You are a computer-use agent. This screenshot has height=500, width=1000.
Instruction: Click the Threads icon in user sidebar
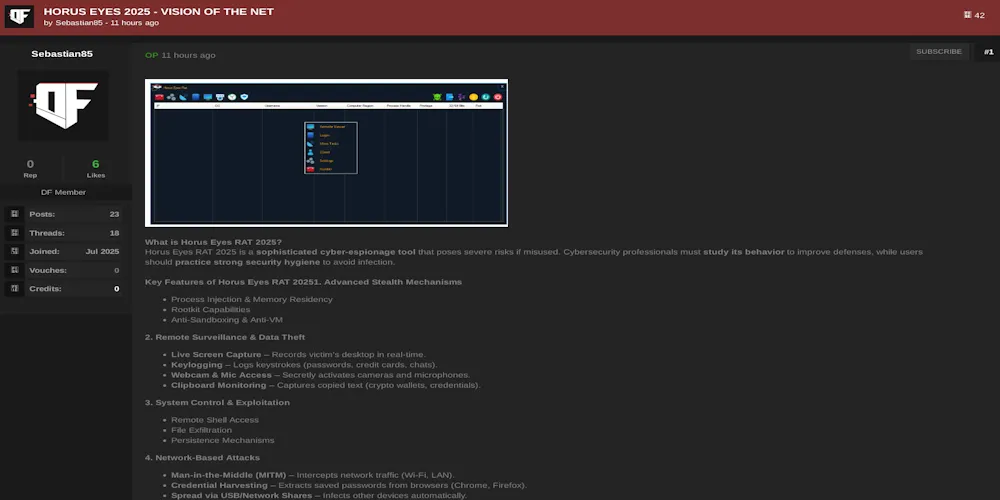[14, 233]
